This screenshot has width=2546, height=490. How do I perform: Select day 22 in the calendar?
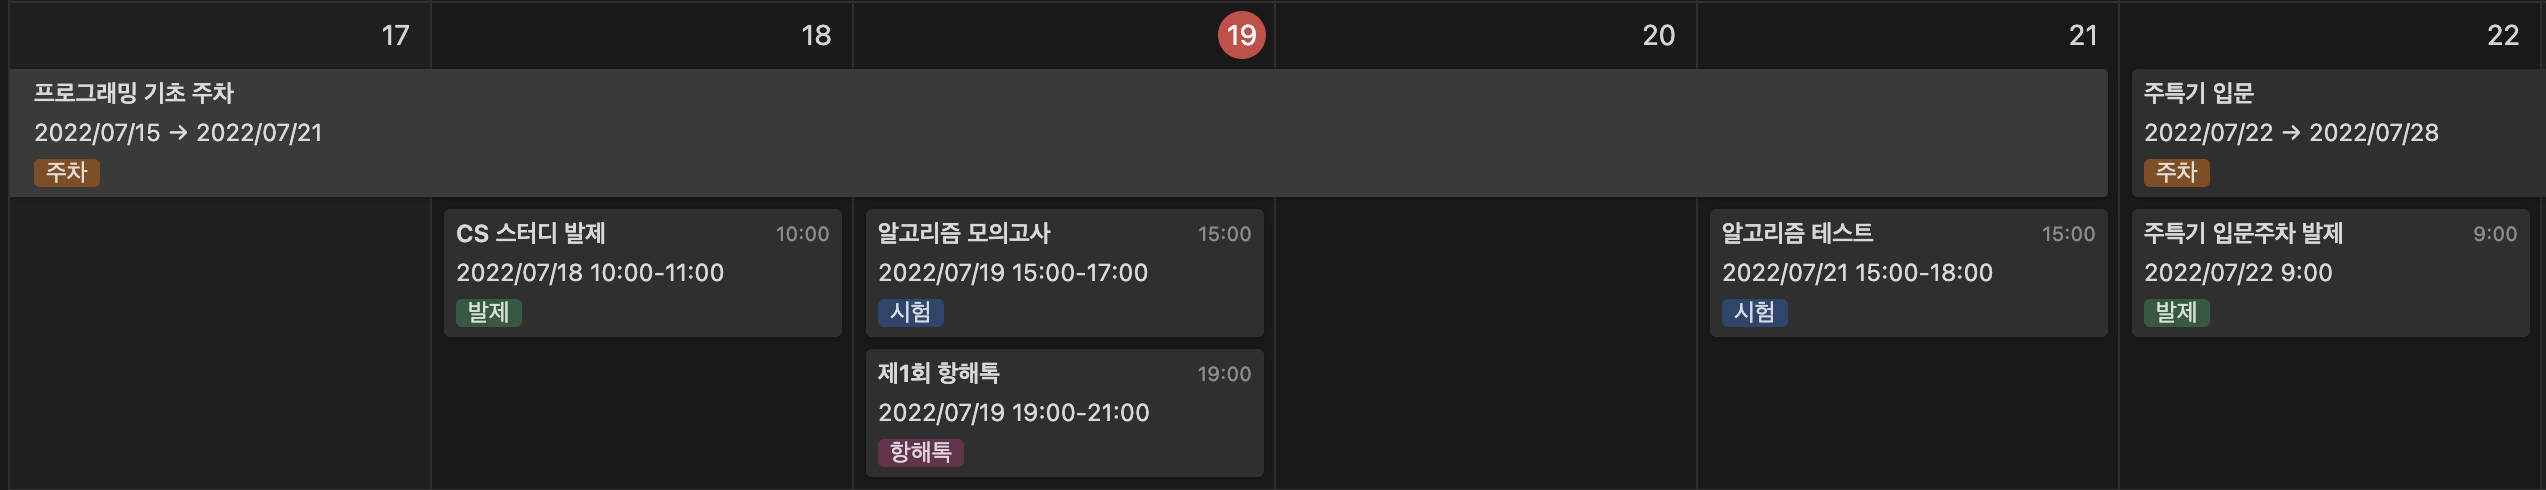click(x=2503, y=36)
